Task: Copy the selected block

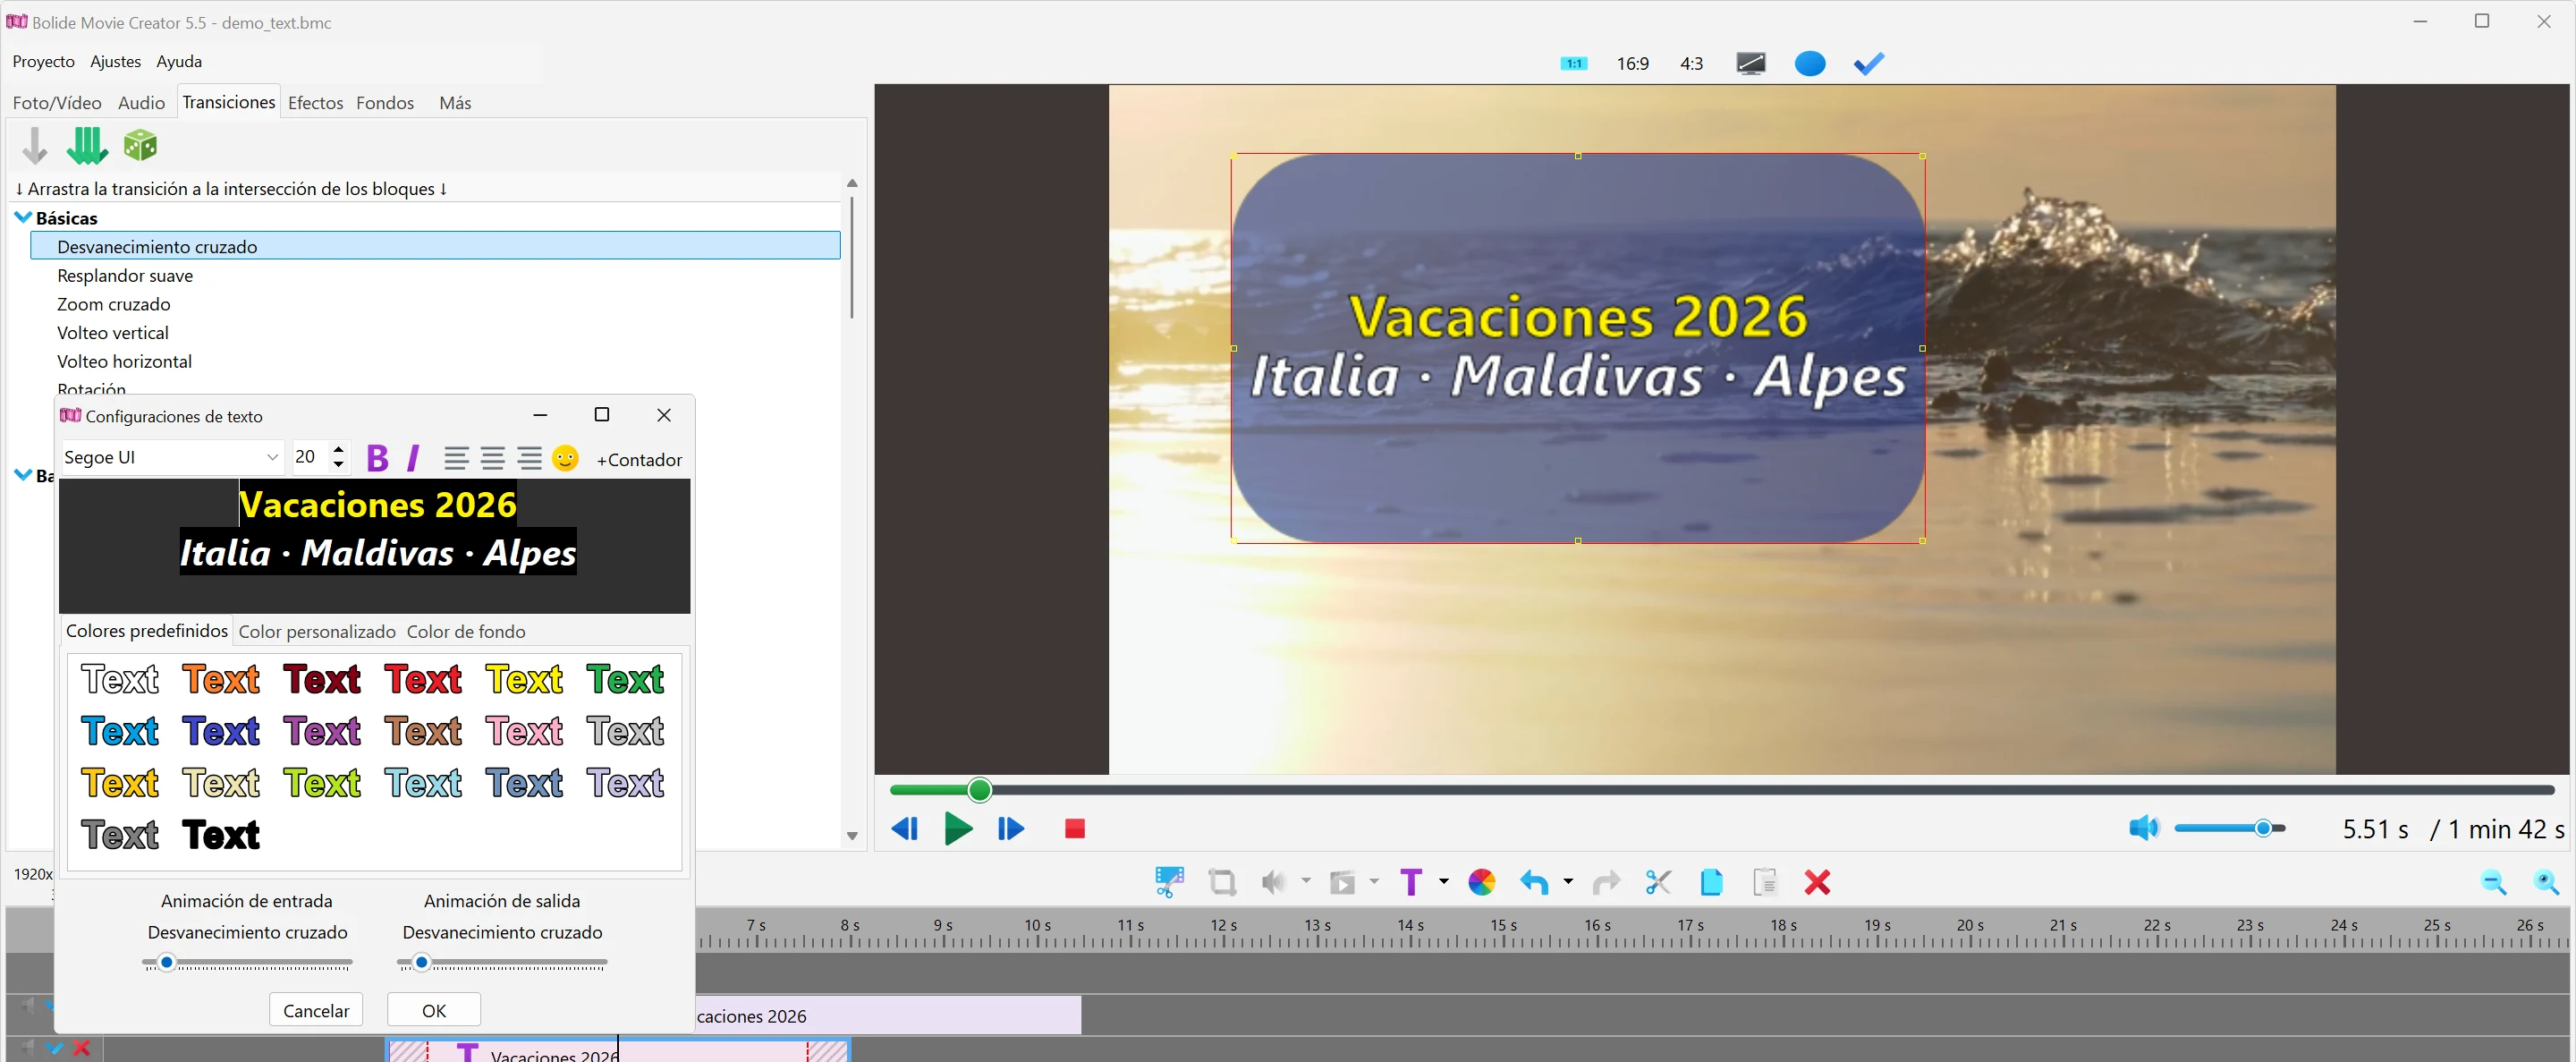Action: (x=1711, y=882)
